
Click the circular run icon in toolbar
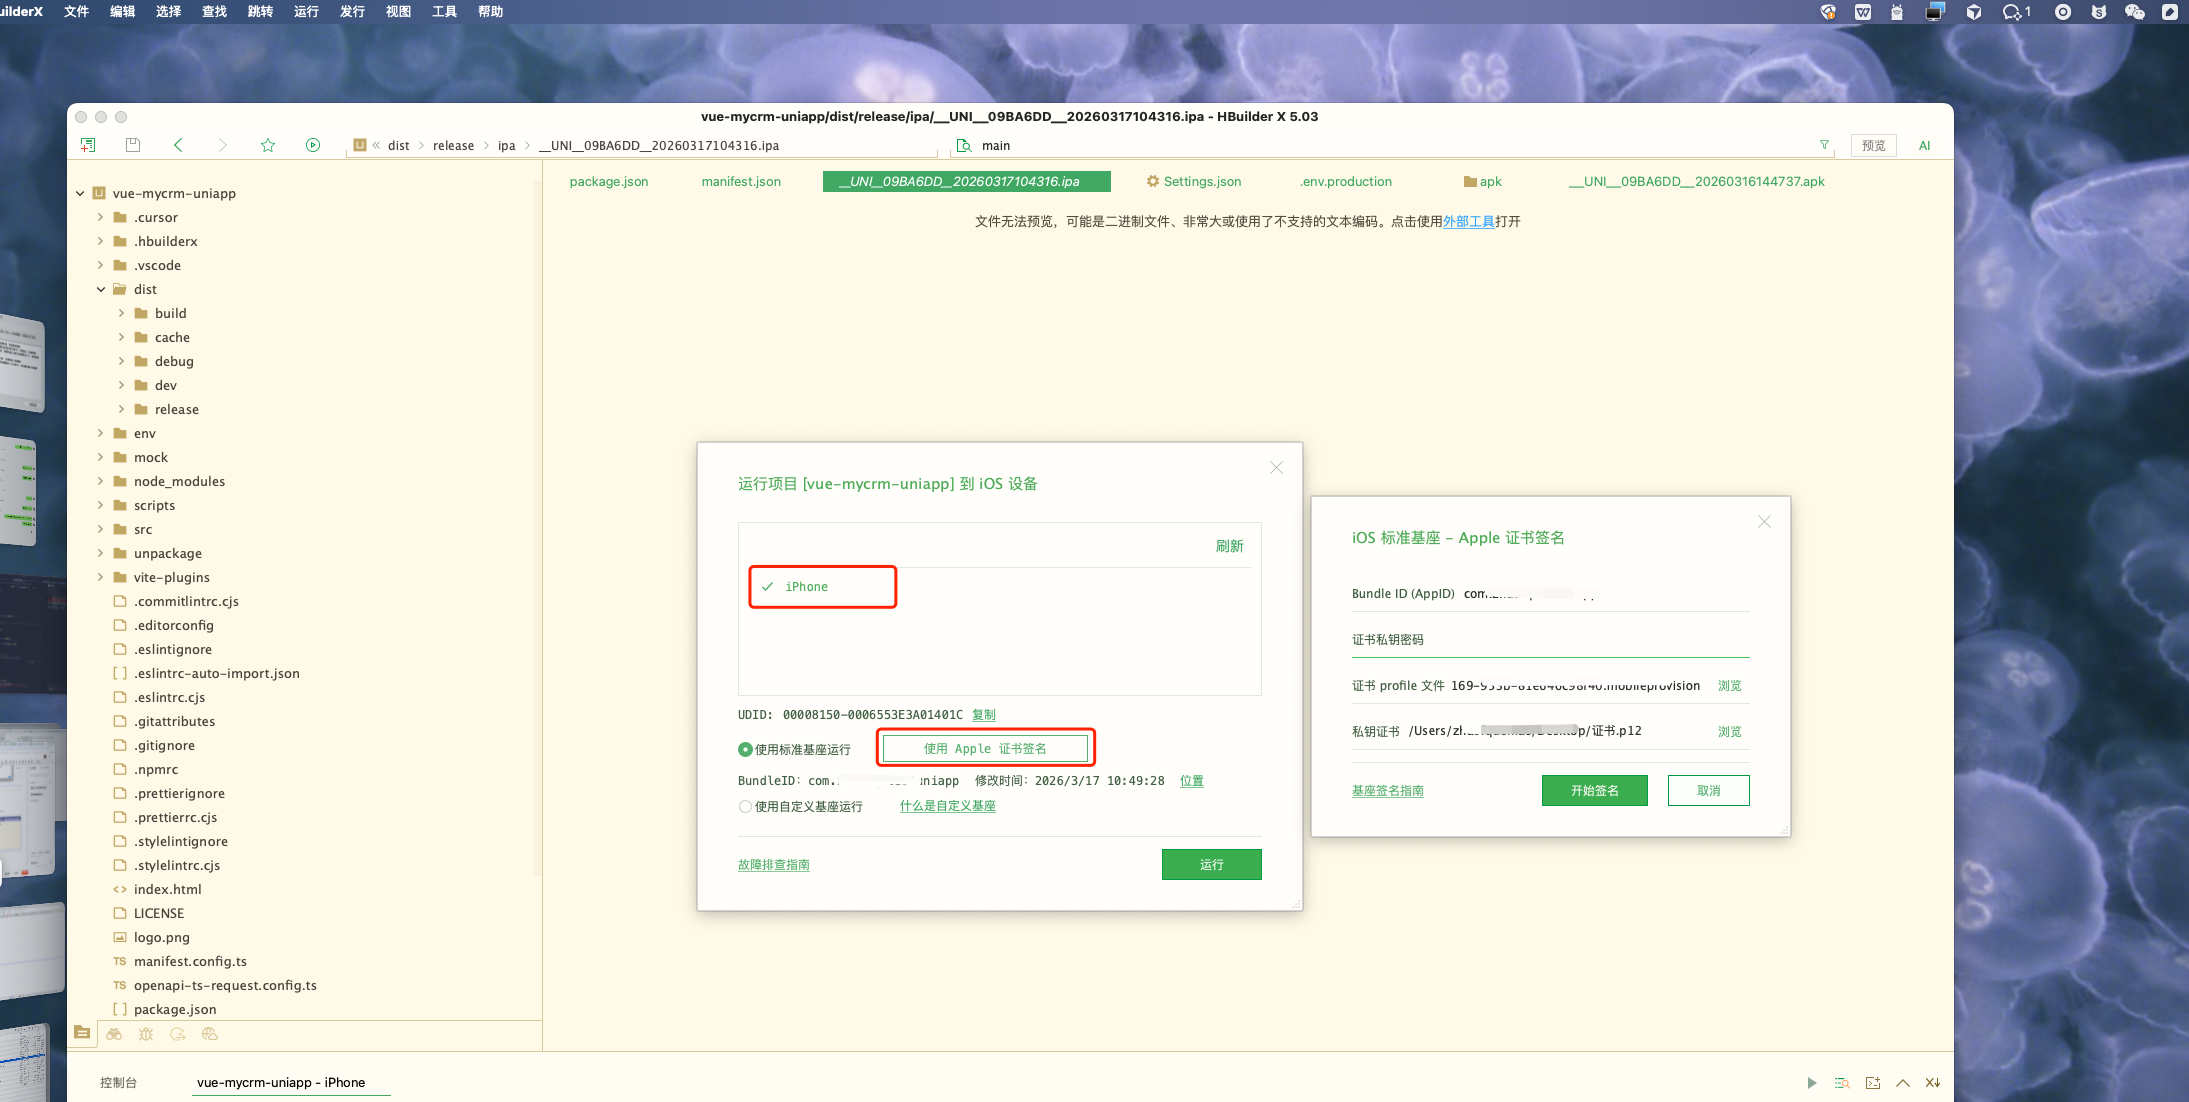pos(313,145)
